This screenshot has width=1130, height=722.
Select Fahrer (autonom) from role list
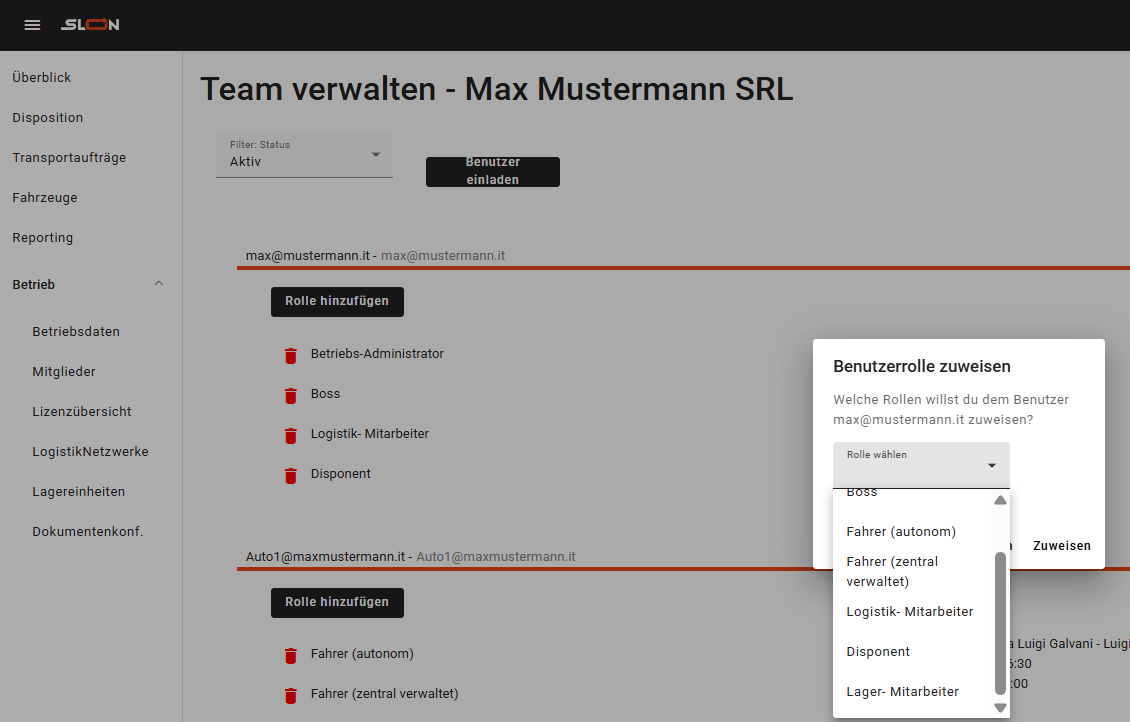pos(901,531)
